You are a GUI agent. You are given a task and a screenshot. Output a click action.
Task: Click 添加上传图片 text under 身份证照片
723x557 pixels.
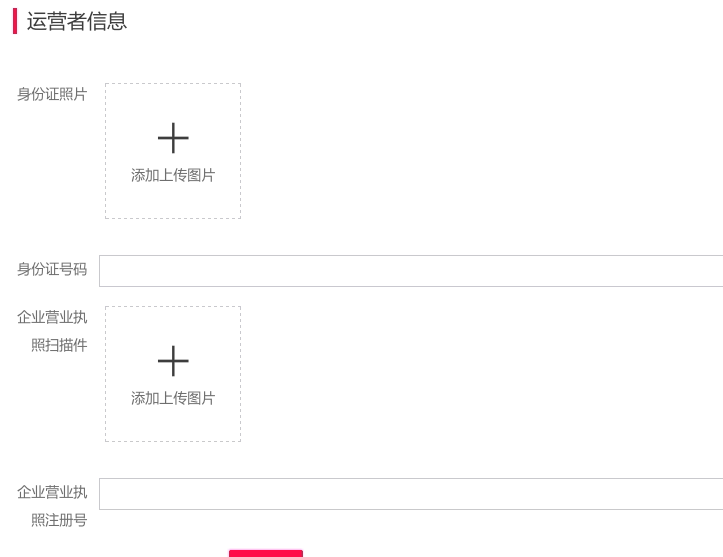pos(173,175)
